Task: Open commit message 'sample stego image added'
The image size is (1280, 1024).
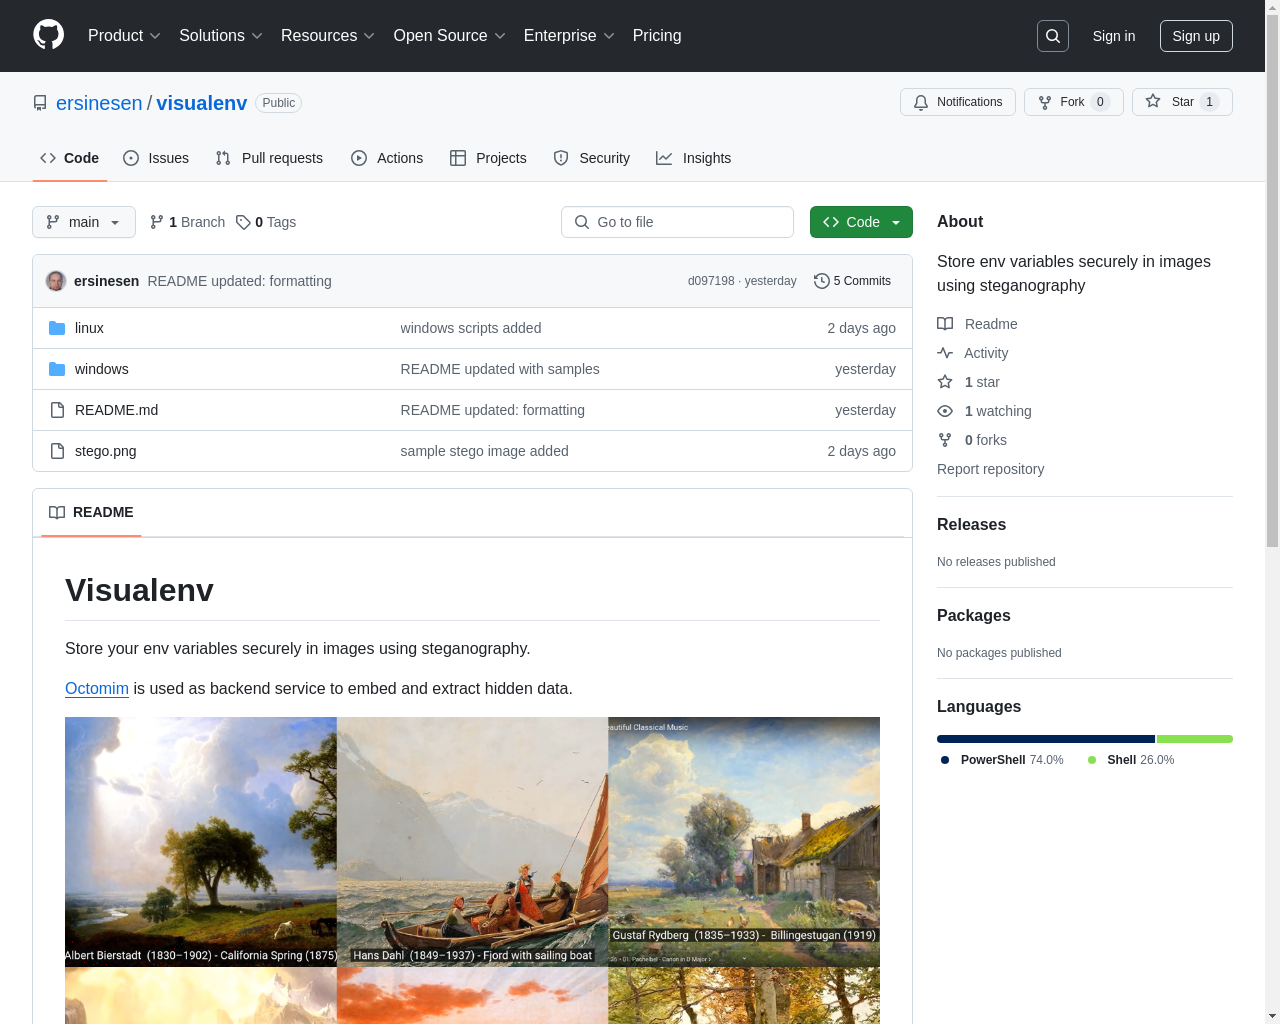Action: pos(484,451)
